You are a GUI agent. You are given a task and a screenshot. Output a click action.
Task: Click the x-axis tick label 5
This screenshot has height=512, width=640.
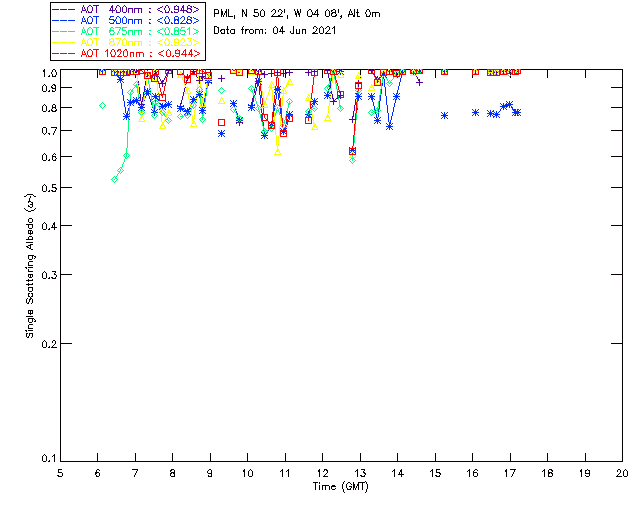60,472
